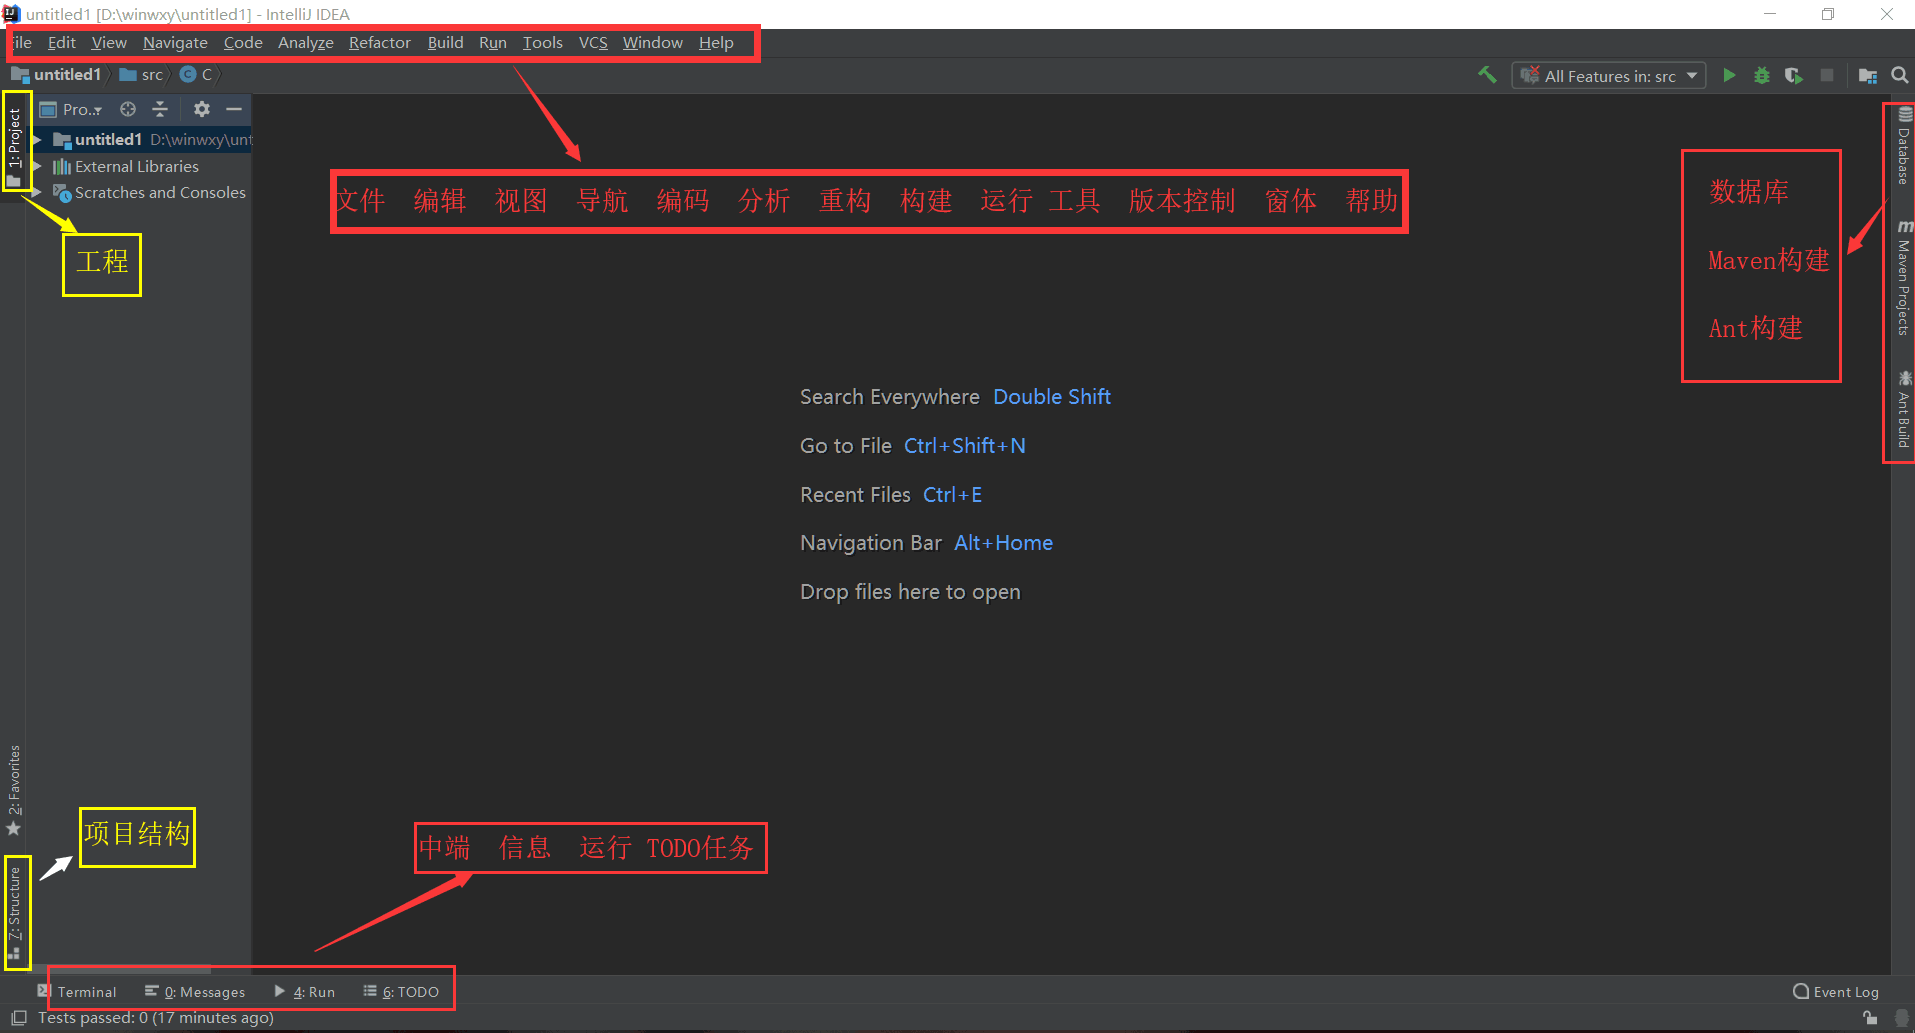Click 'Tests passed: 0' status message
1915x1033 pixels.
click(x=156, y=1018)
